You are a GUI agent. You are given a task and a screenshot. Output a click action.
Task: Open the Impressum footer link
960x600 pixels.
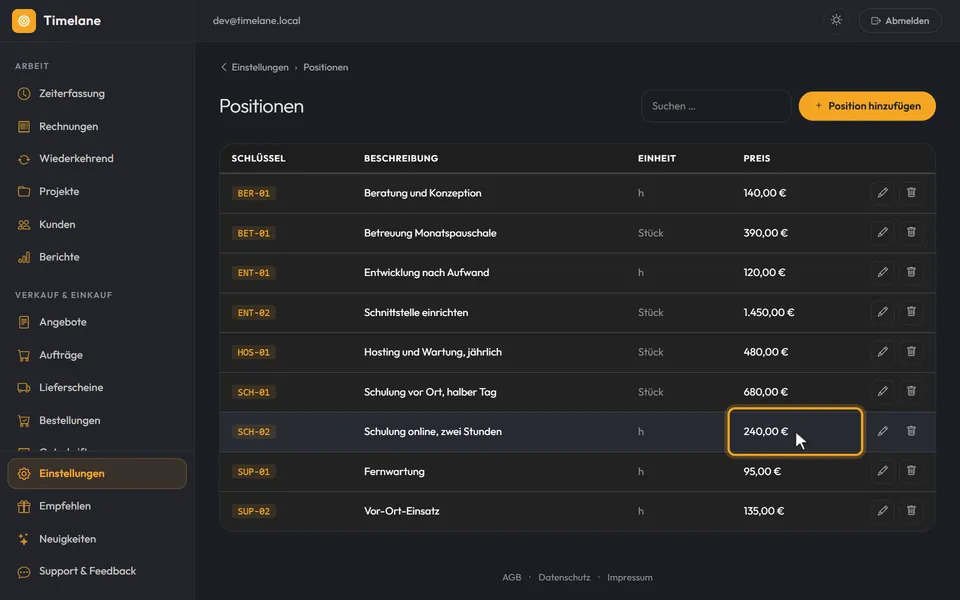click(630, 577)
